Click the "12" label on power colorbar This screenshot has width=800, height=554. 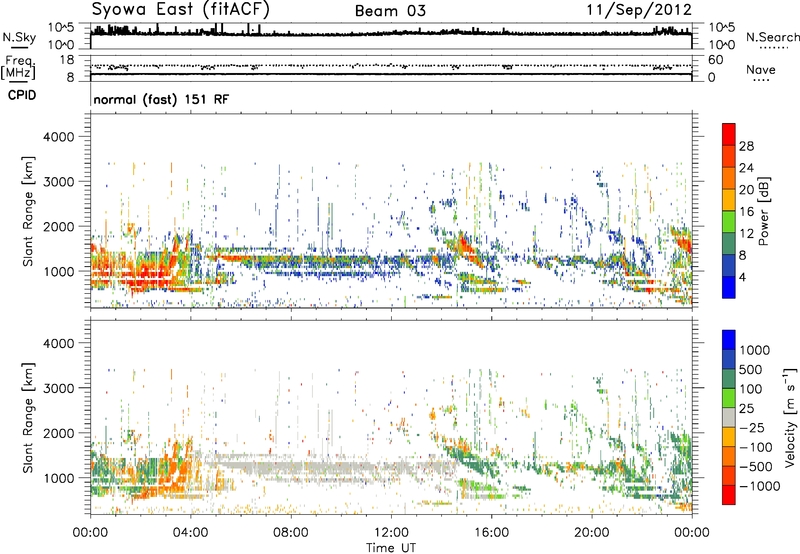746,234
